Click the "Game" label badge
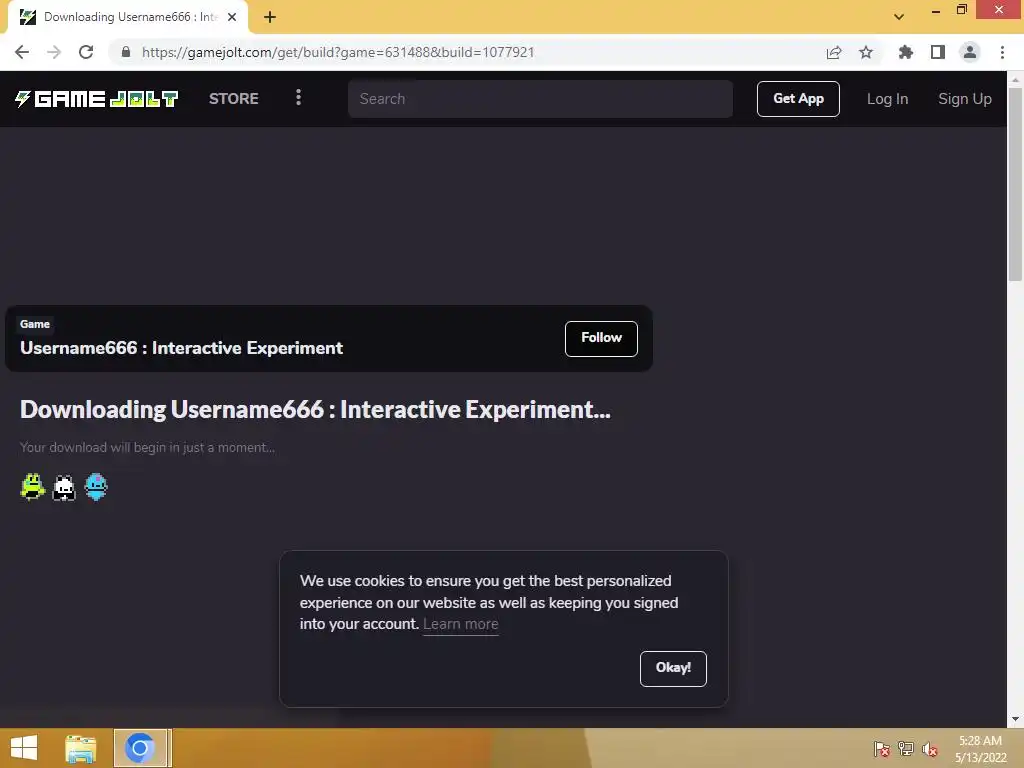This screenshot has height=768, width=1024. [35, 324]
